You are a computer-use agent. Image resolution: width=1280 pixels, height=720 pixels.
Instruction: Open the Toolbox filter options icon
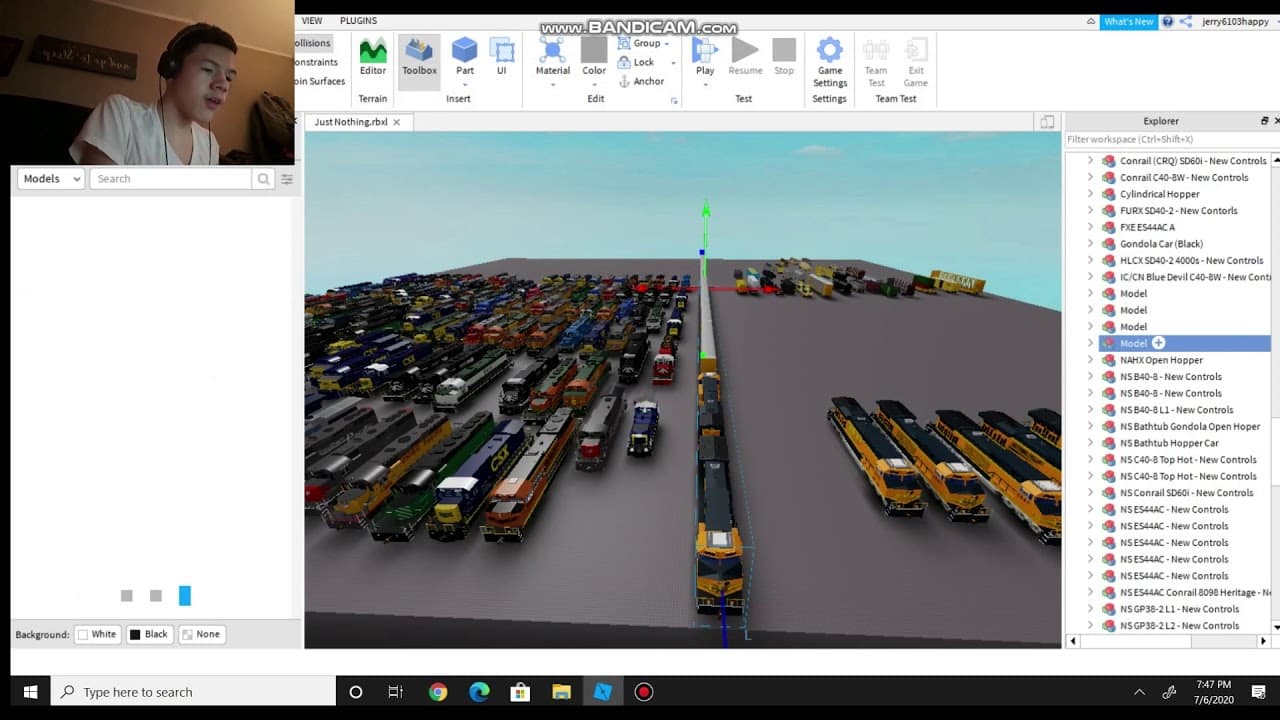(x=287, y=179)
